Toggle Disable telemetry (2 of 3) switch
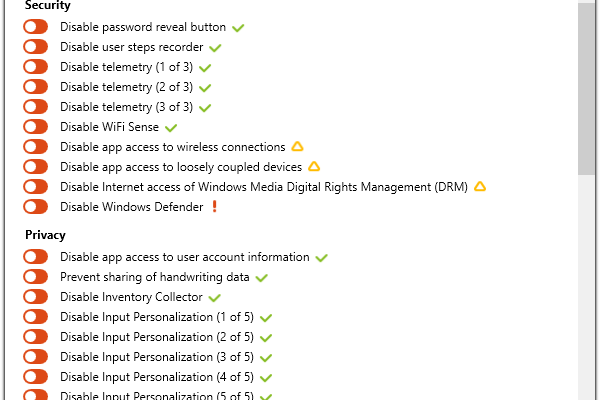The height and width of the screenshot is (400, 600). point(36,87)
